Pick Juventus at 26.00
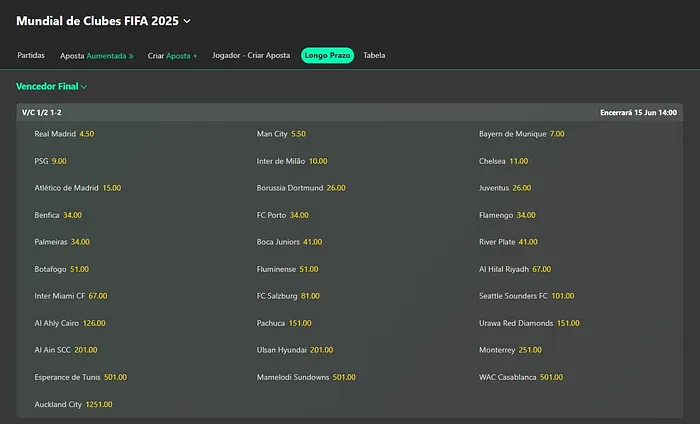The width and height of the screenshot is (700, 424). pyautogui.click(x=505, y=188)
